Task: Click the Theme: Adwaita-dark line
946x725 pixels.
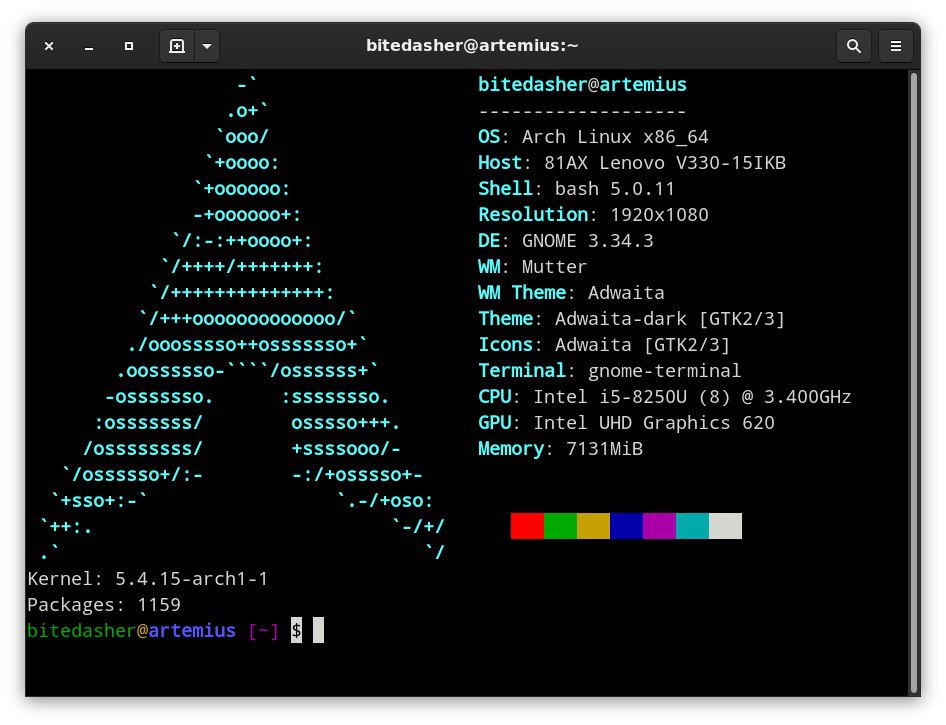Action: pos(632,318)
